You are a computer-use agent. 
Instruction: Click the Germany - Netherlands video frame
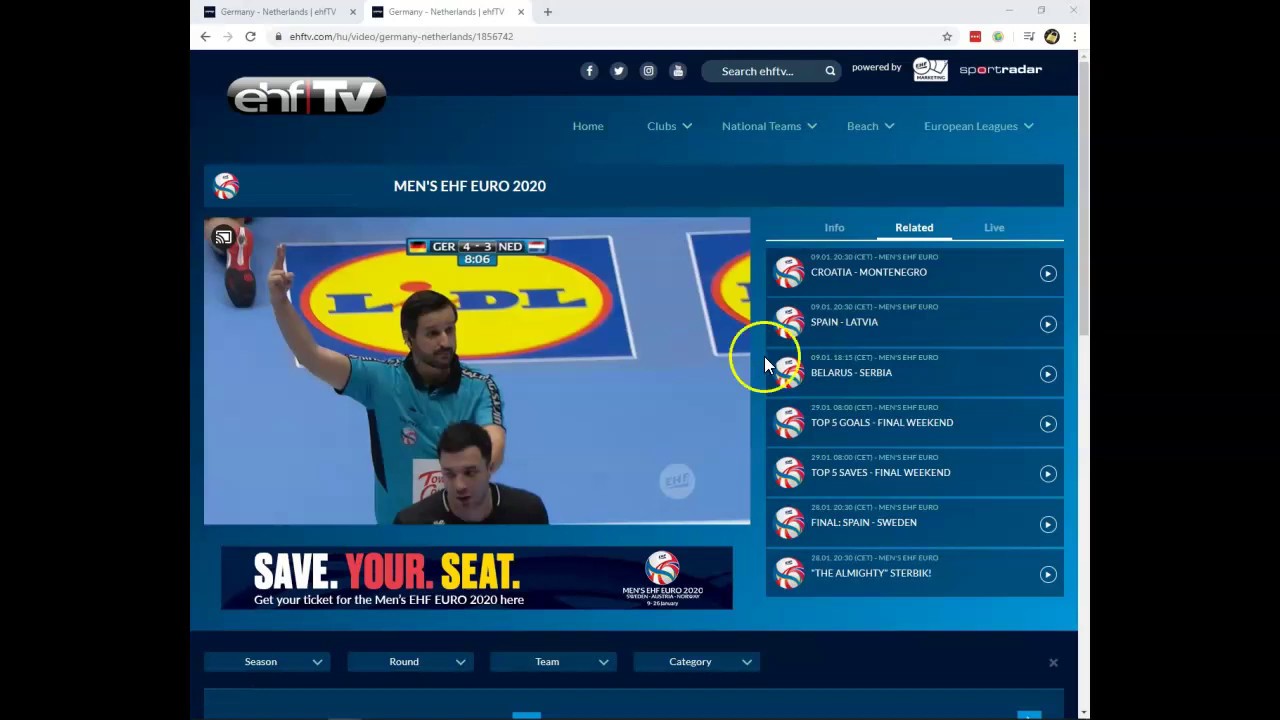477,371
